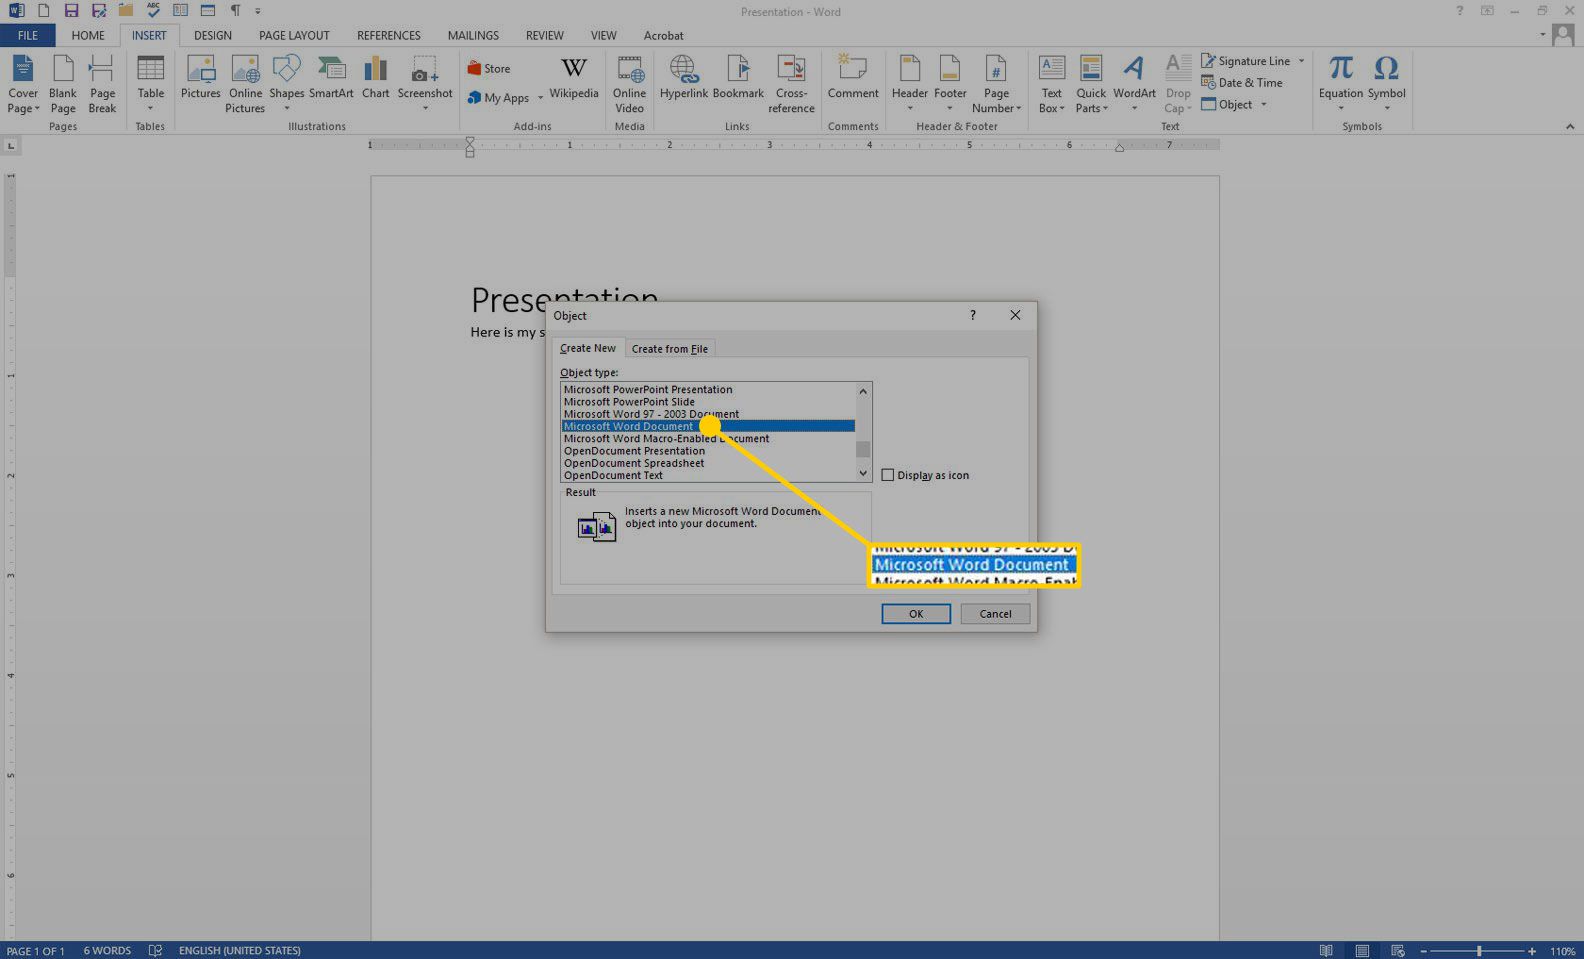This screenshot has height=959, width=1584.
Task: Insert a Symbol
Action: coord(1387,85)
